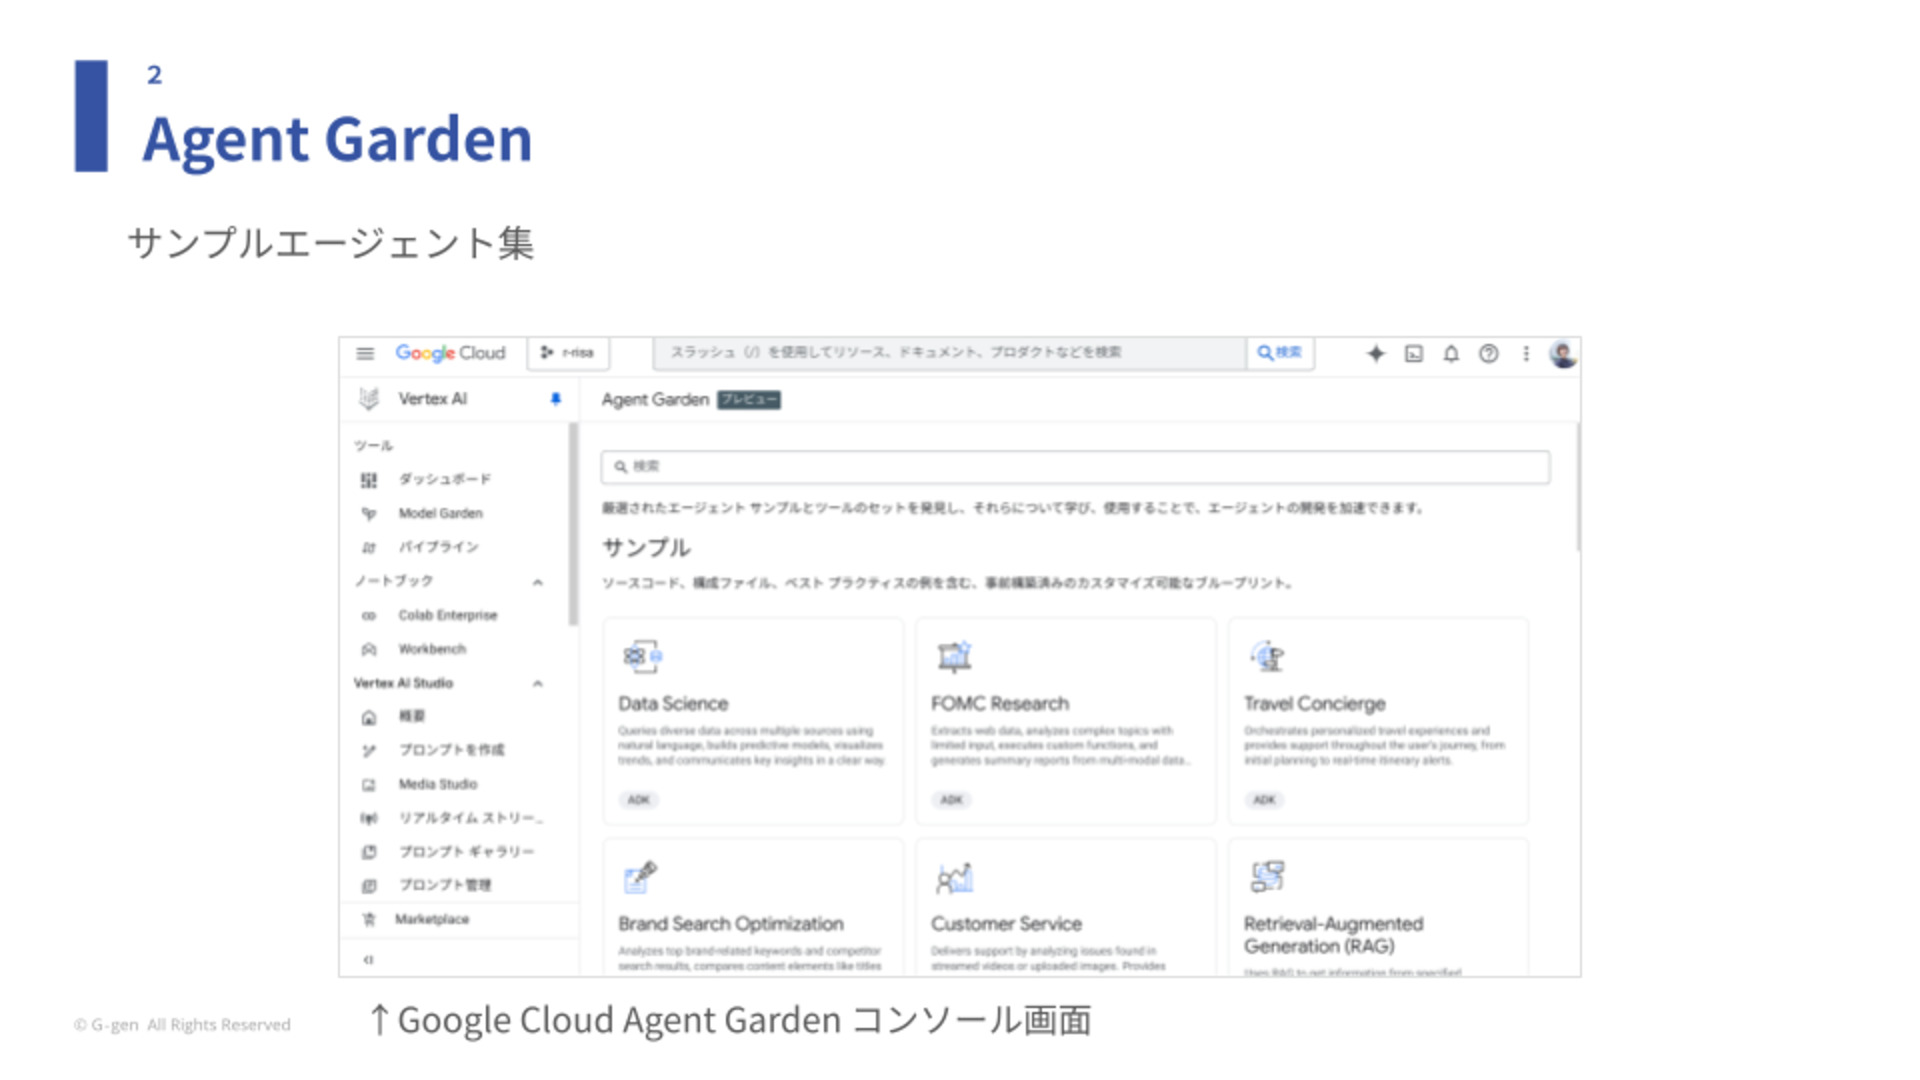This screenshot has height=1080, width=1920.
Task: Open Marketplace link in sidebar
Action: [x=431, y=919]
